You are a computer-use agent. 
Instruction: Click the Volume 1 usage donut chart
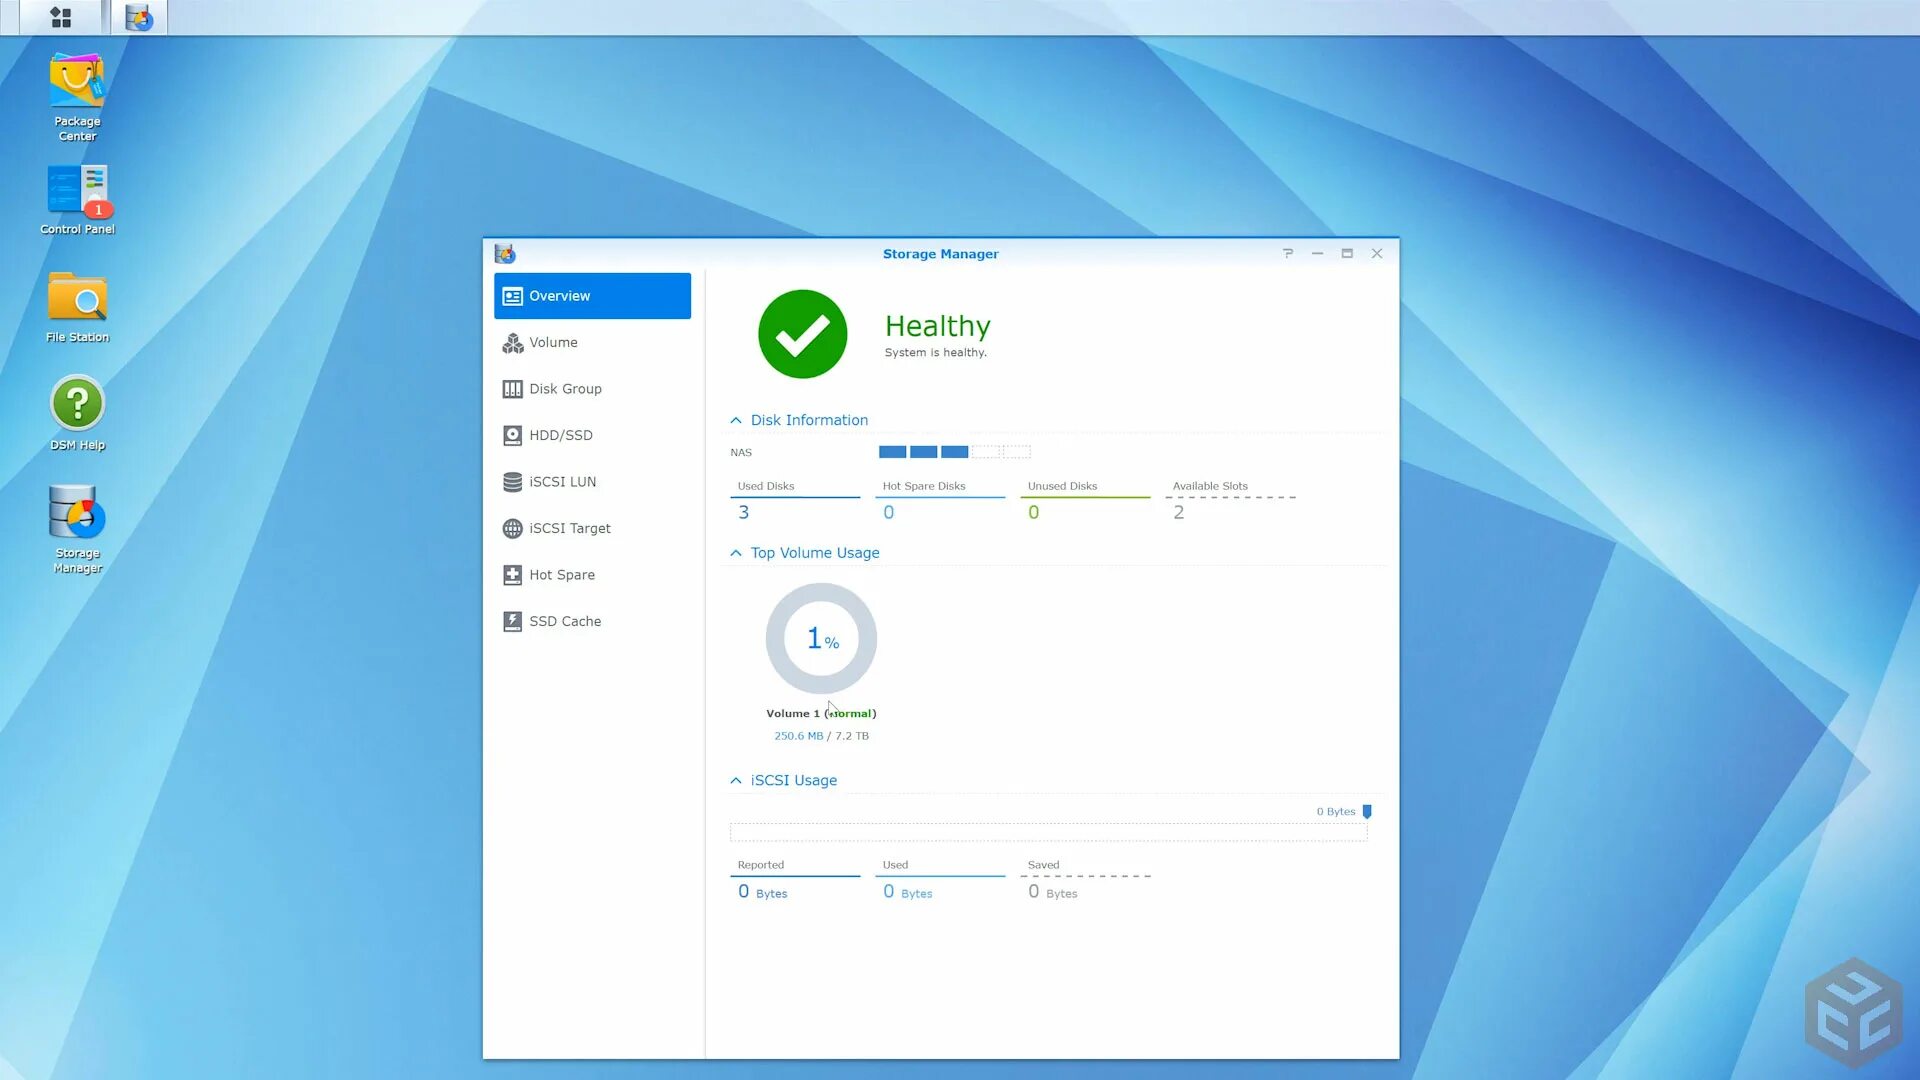click(821, 639)
